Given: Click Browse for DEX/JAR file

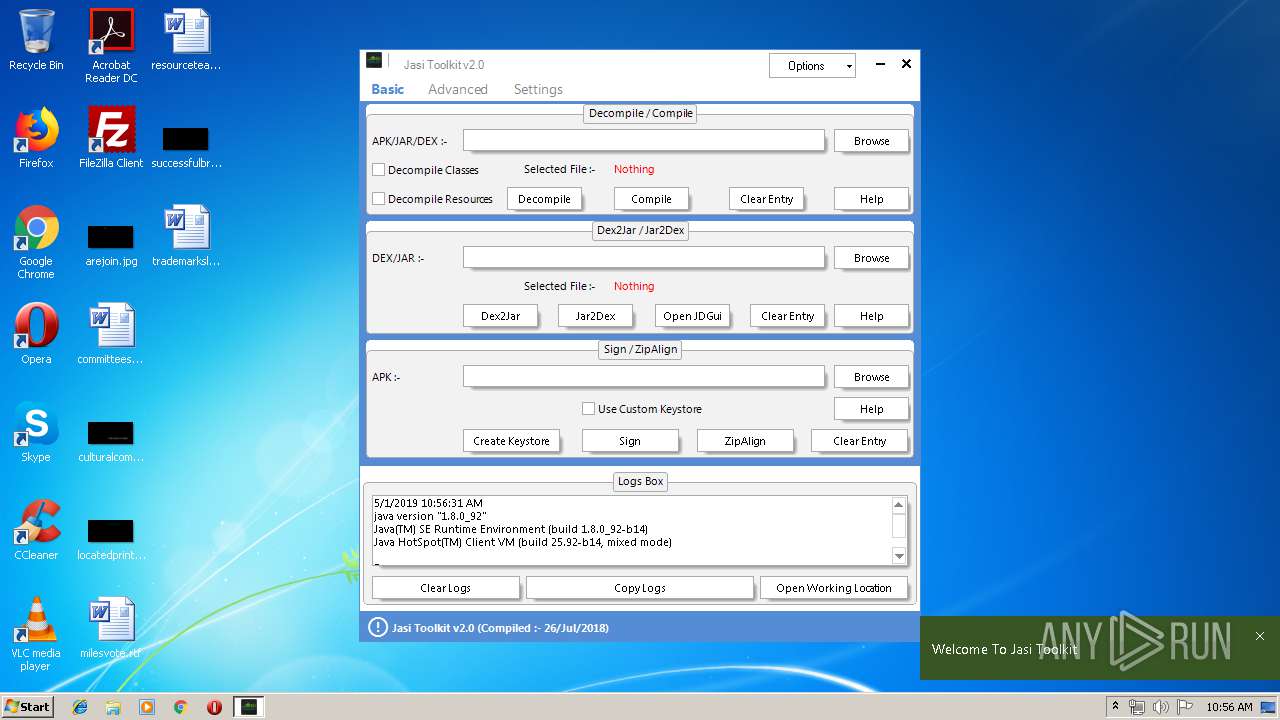Looking at the screenshot, I should pos(871,258).
